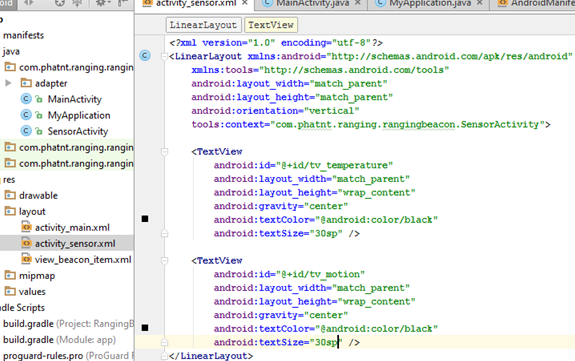Screen dimensions: 575x361
Task: Select the MainActivity class icon in tree
Action: coord(26,99)
